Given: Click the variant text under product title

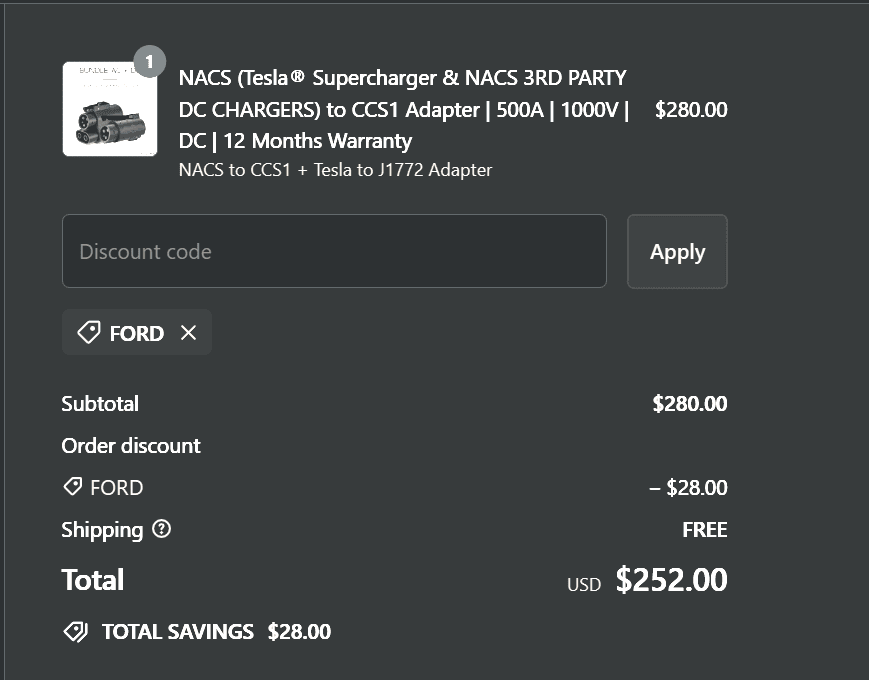Looking at the screenshot, I should point(335,170).
